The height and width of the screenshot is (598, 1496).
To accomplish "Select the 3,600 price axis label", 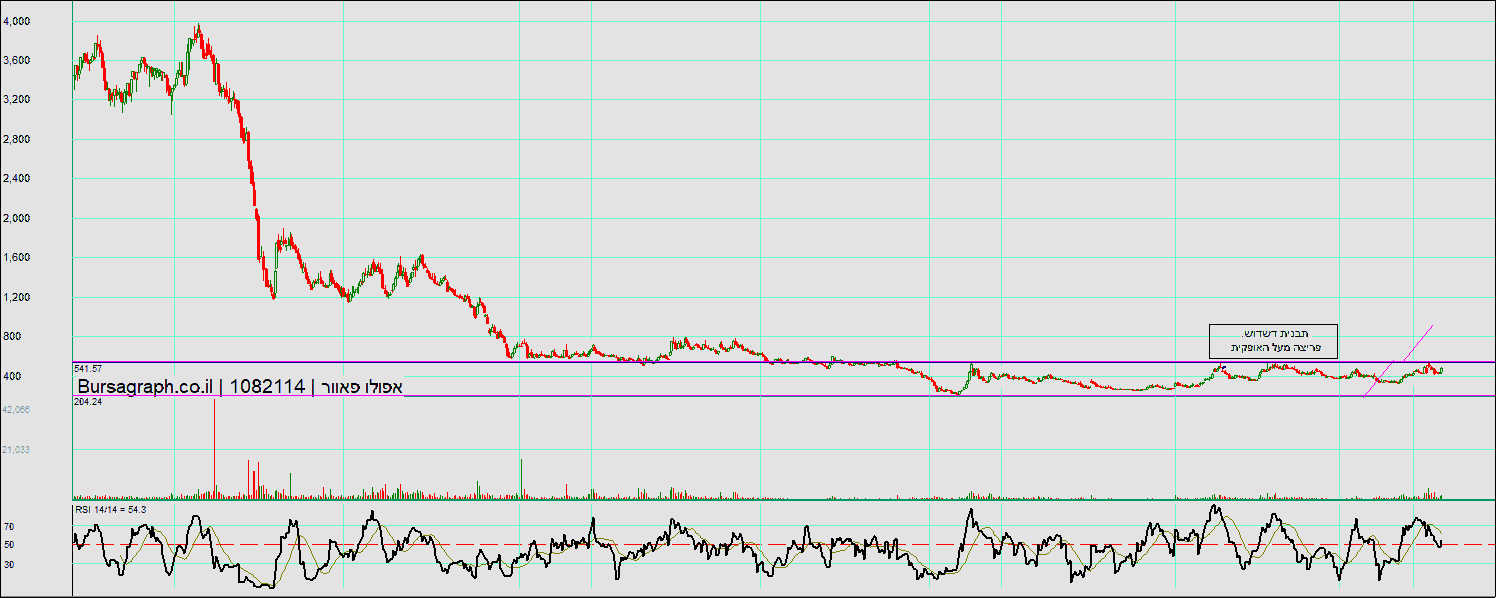I will 16,61.
